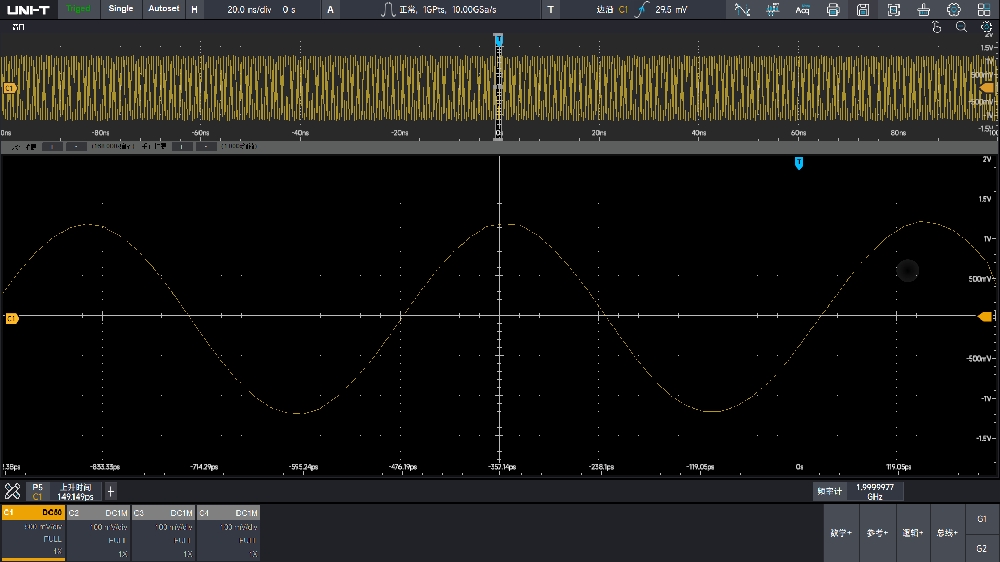Image resolution: width=1000 pixels, height=562 pixels.
Task: Open the ruler measurement tools icon
Action: tap(13, 491)
